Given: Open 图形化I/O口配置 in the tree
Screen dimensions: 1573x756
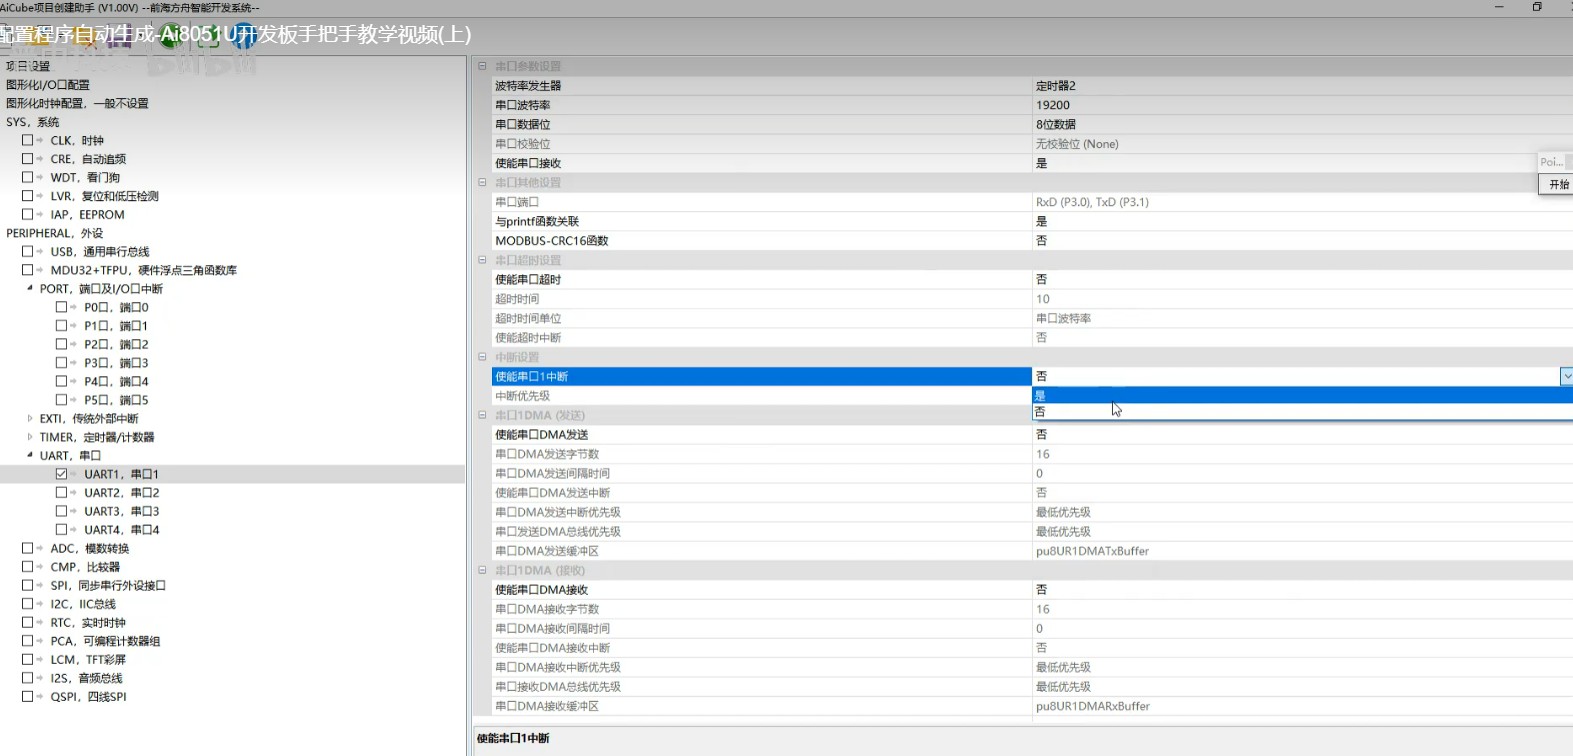Looking at the screenshot, I should tap(48, 85).
